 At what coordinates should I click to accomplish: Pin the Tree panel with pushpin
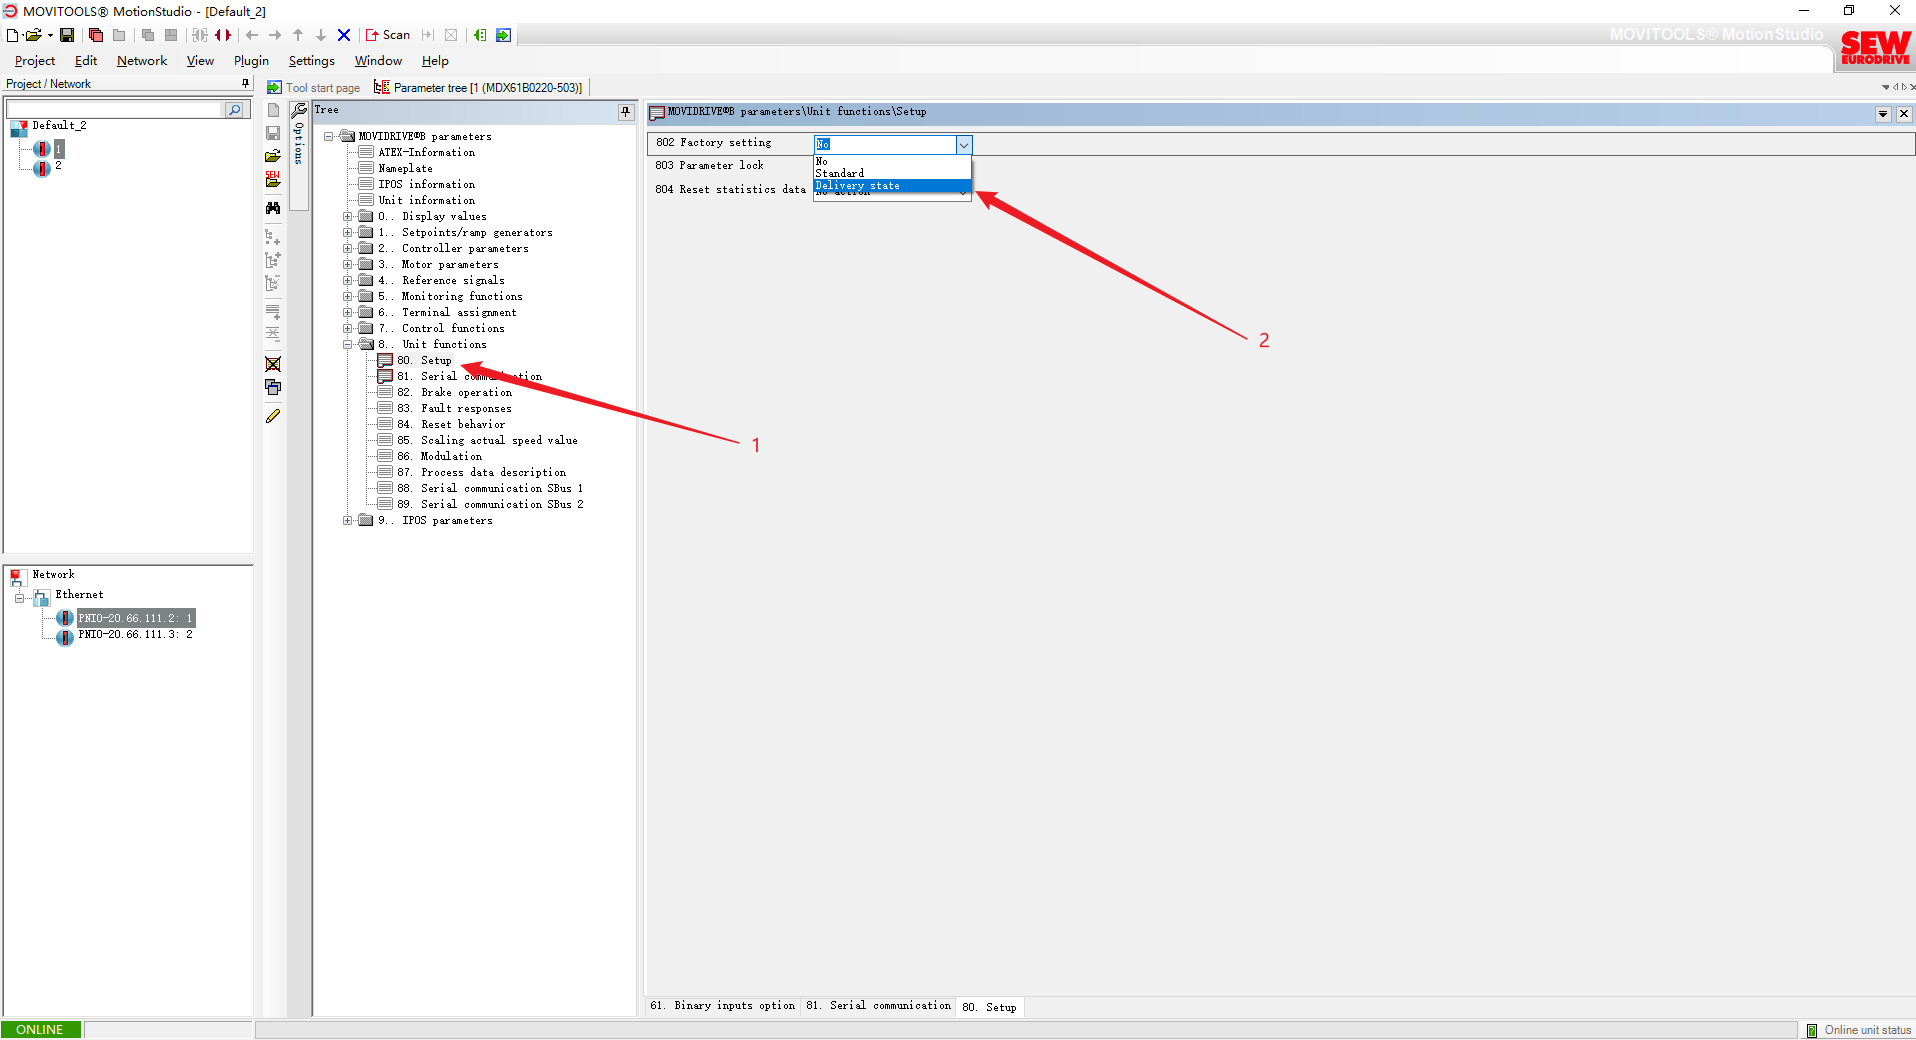click(x=626, y=111)
